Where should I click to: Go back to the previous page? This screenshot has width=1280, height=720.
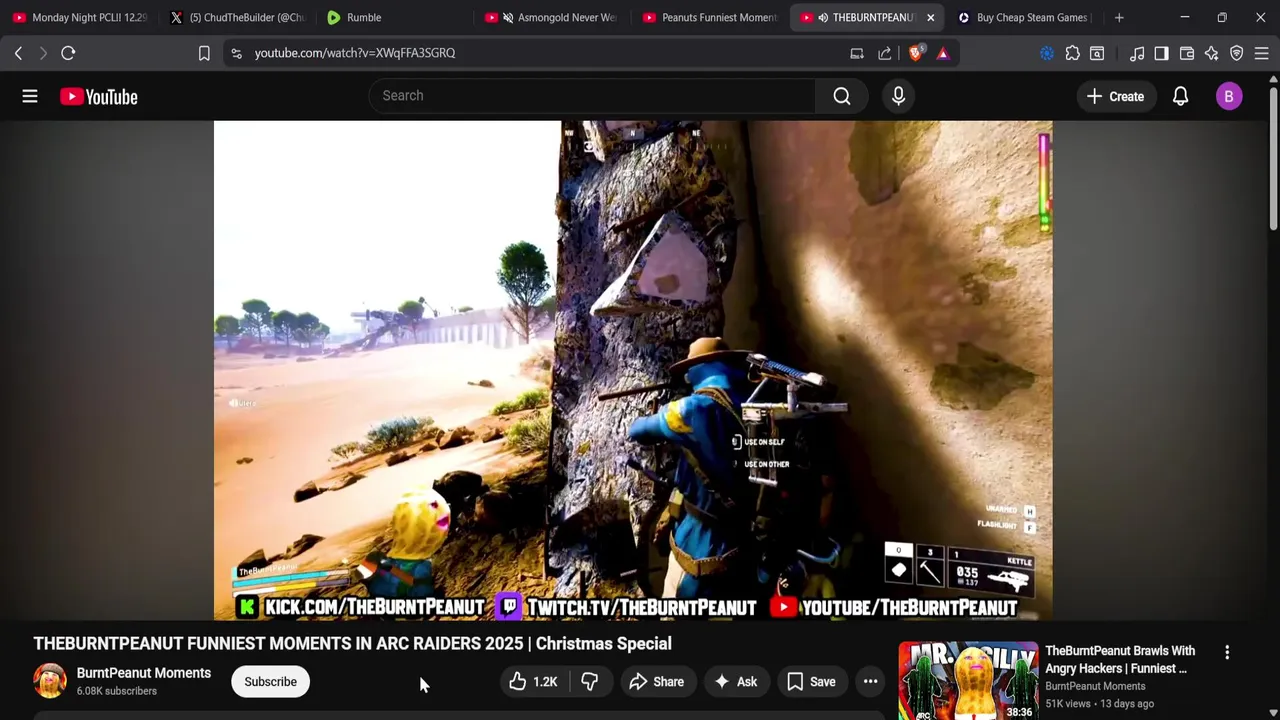click(x=18, y=53)
